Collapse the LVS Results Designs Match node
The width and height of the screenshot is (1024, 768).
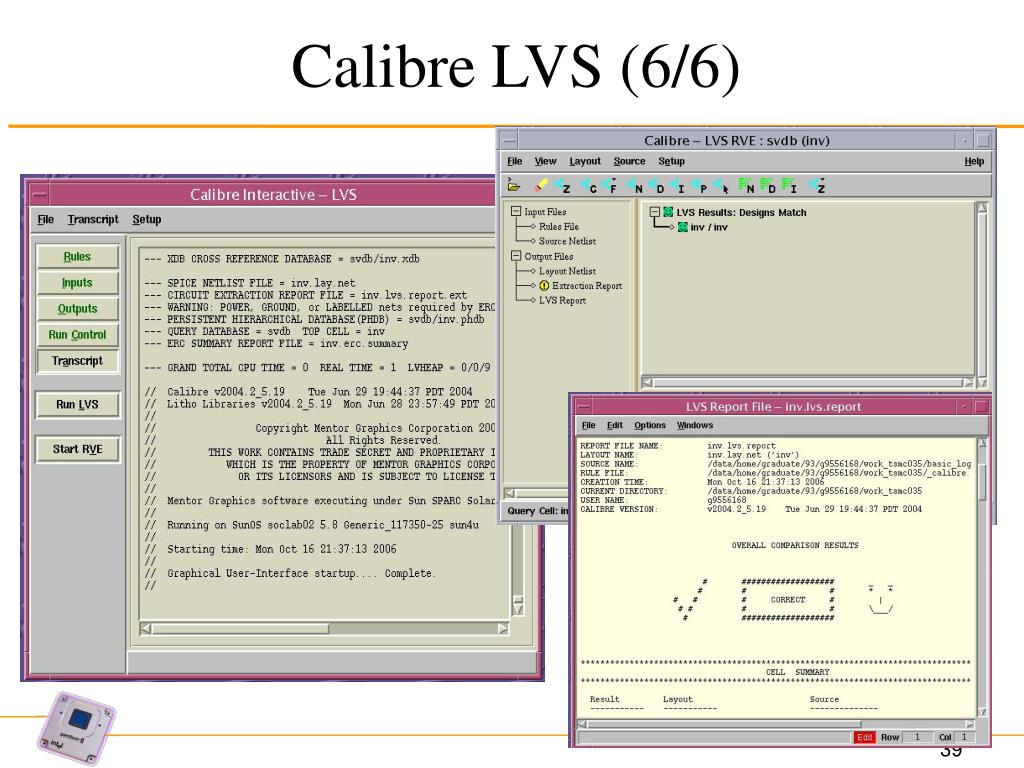pyautogui.click(x=654, y=212)
